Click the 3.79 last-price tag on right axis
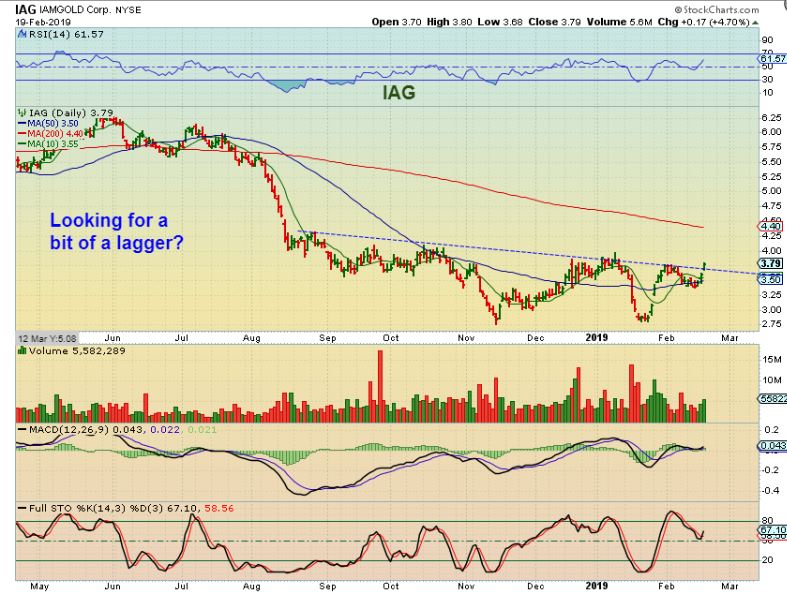Screen dimensions: 787x592 coord(770,264)
